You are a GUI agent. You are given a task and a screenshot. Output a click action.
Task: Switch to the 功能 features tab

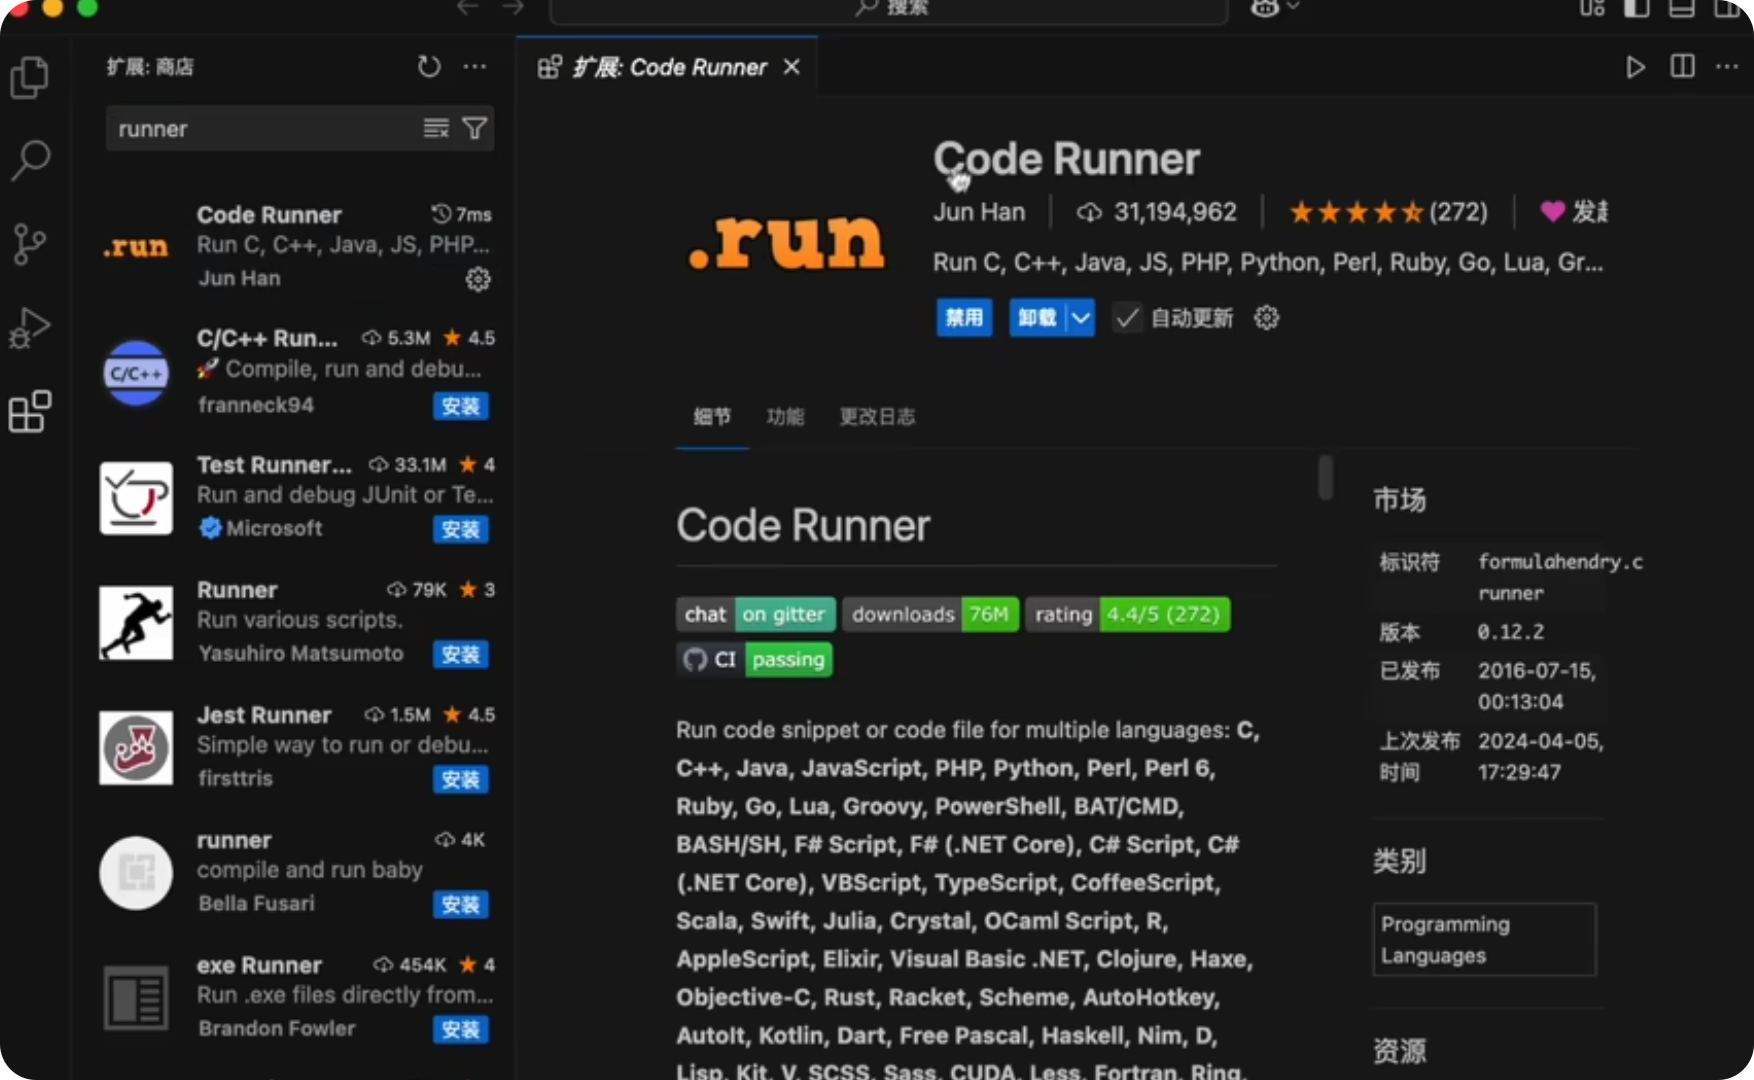click(x=785, y=416)
